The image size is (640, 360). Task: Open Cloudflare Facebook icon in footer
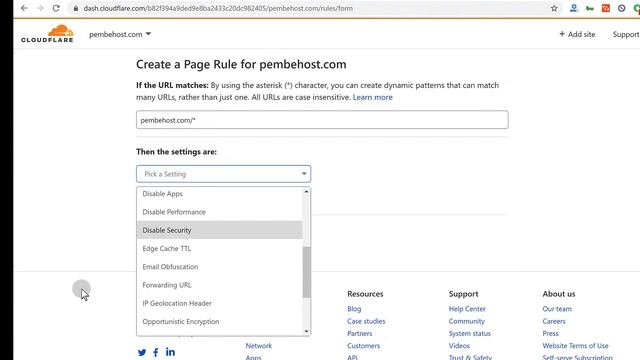click(156, 352)
